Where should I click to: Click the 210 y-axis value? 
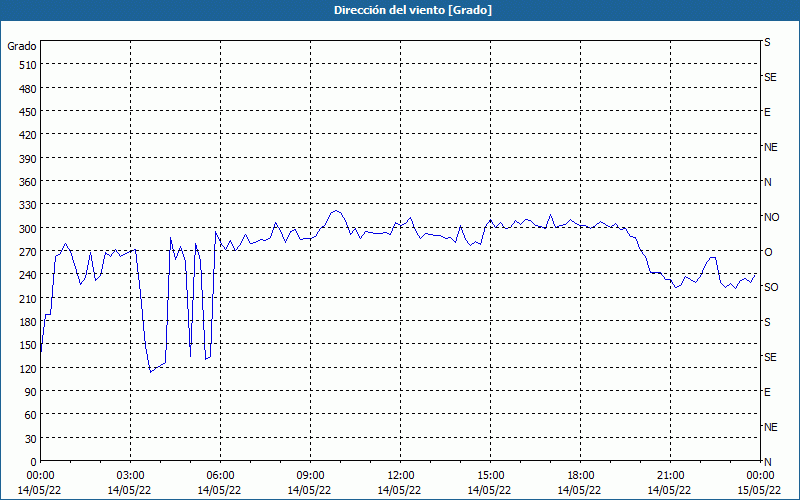point(29,299)
